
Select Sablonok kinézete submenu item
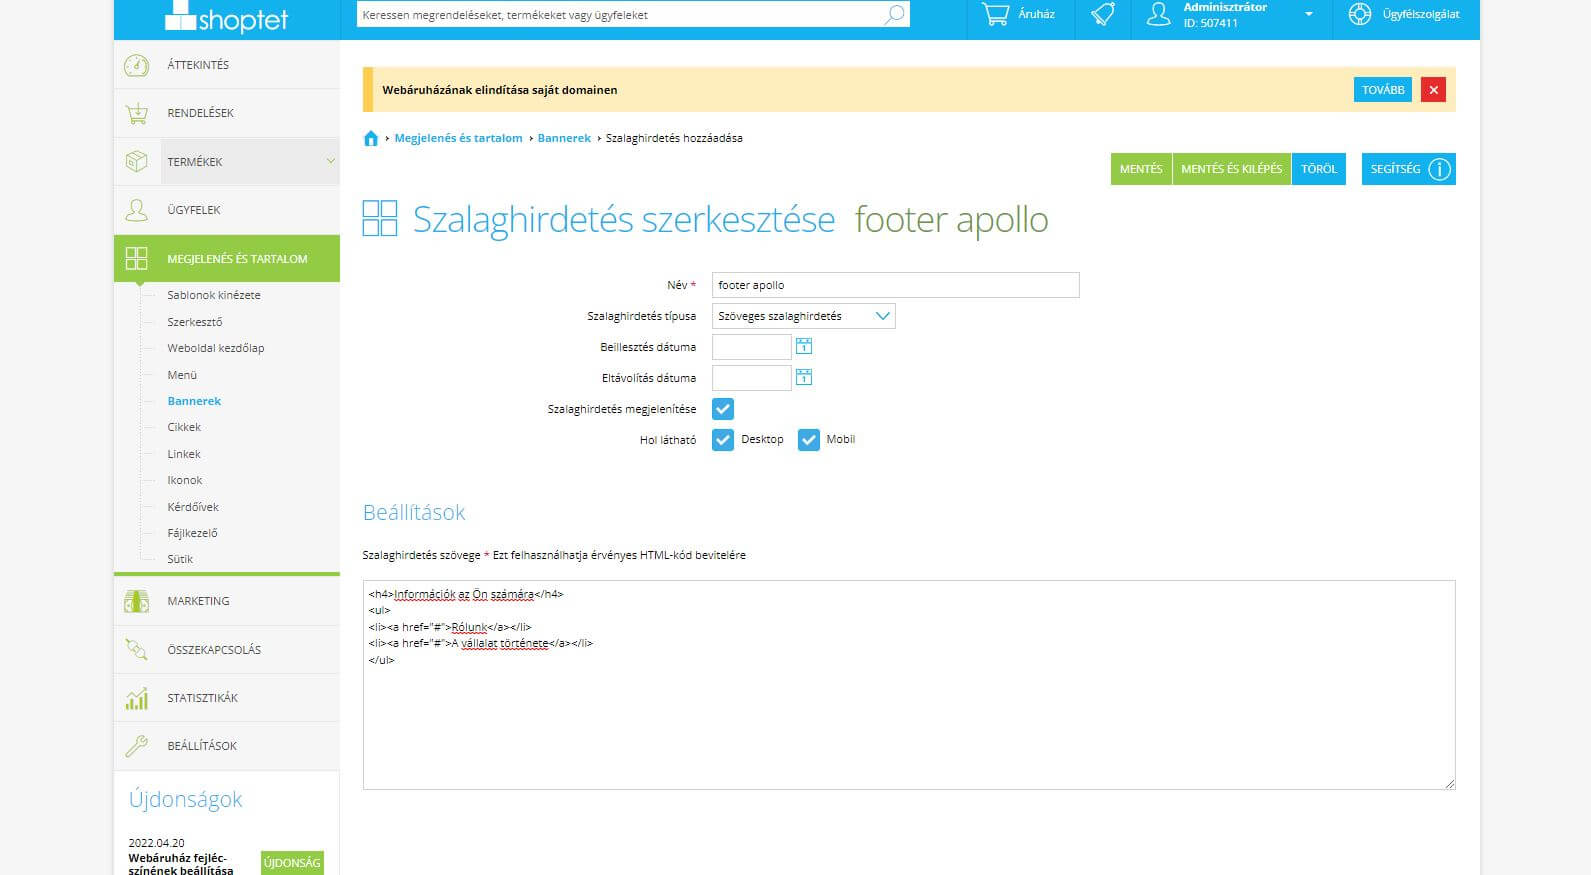[214, 295]
